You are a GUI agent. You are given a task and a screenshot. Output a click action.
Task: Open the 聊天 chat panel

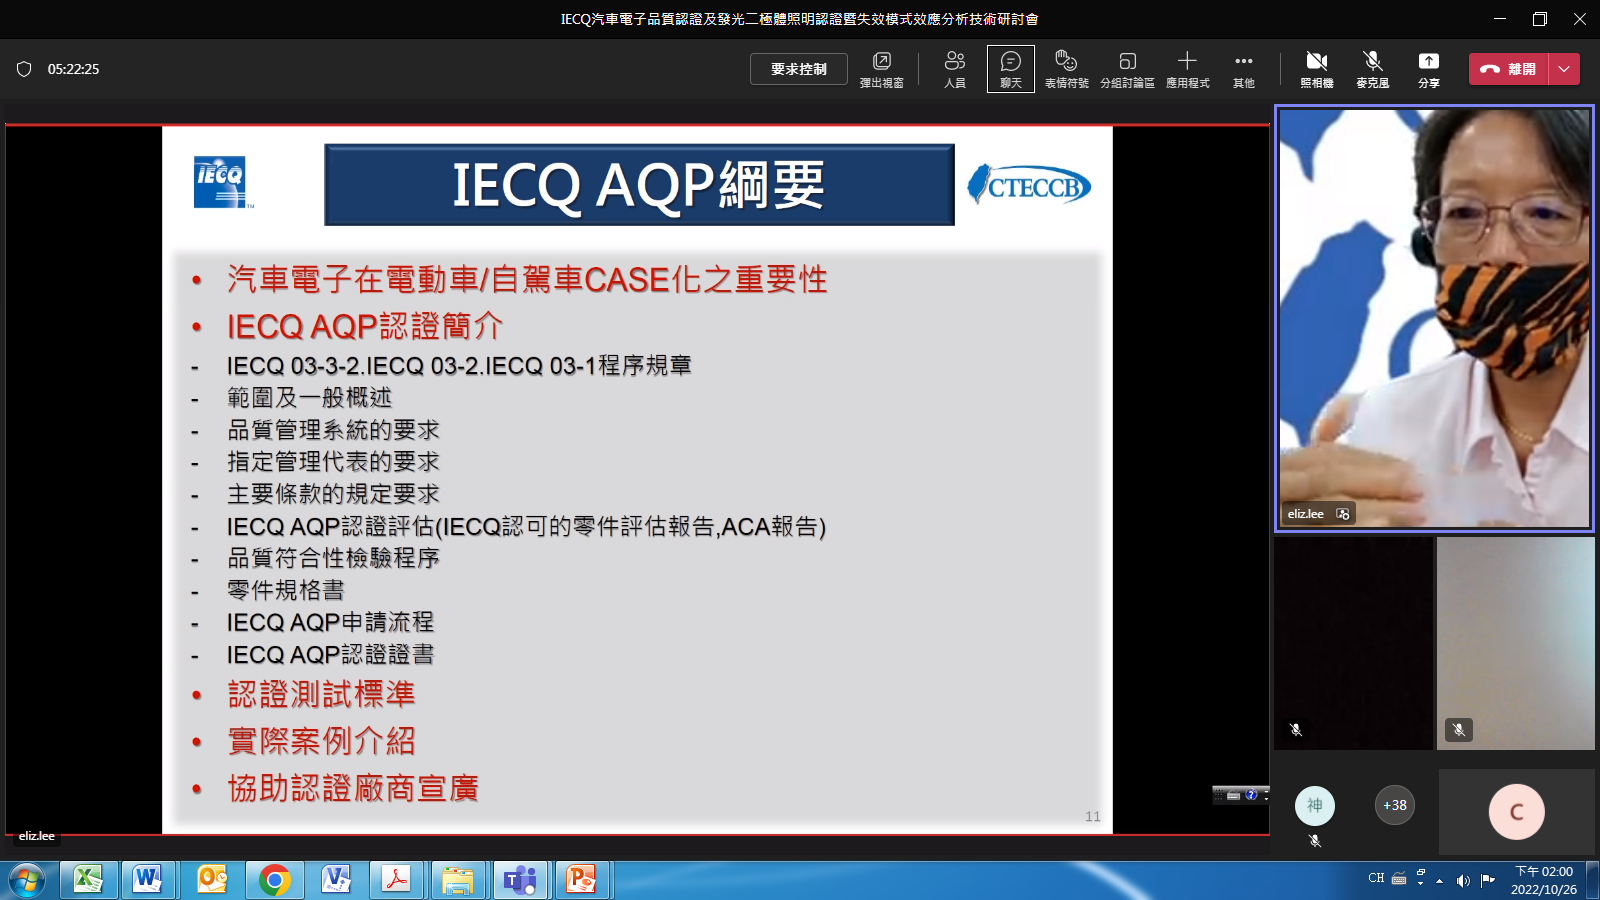point(1011,69)
